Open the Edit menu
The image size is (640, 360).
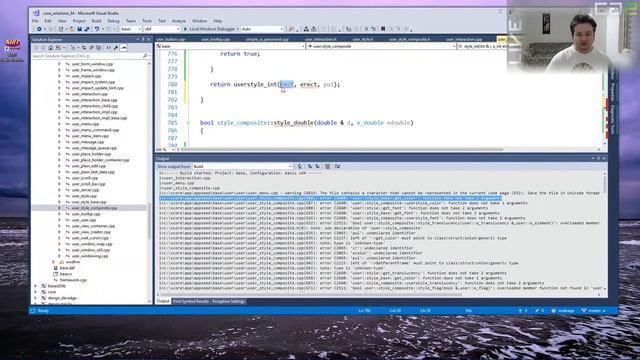(x=48, y=21)
